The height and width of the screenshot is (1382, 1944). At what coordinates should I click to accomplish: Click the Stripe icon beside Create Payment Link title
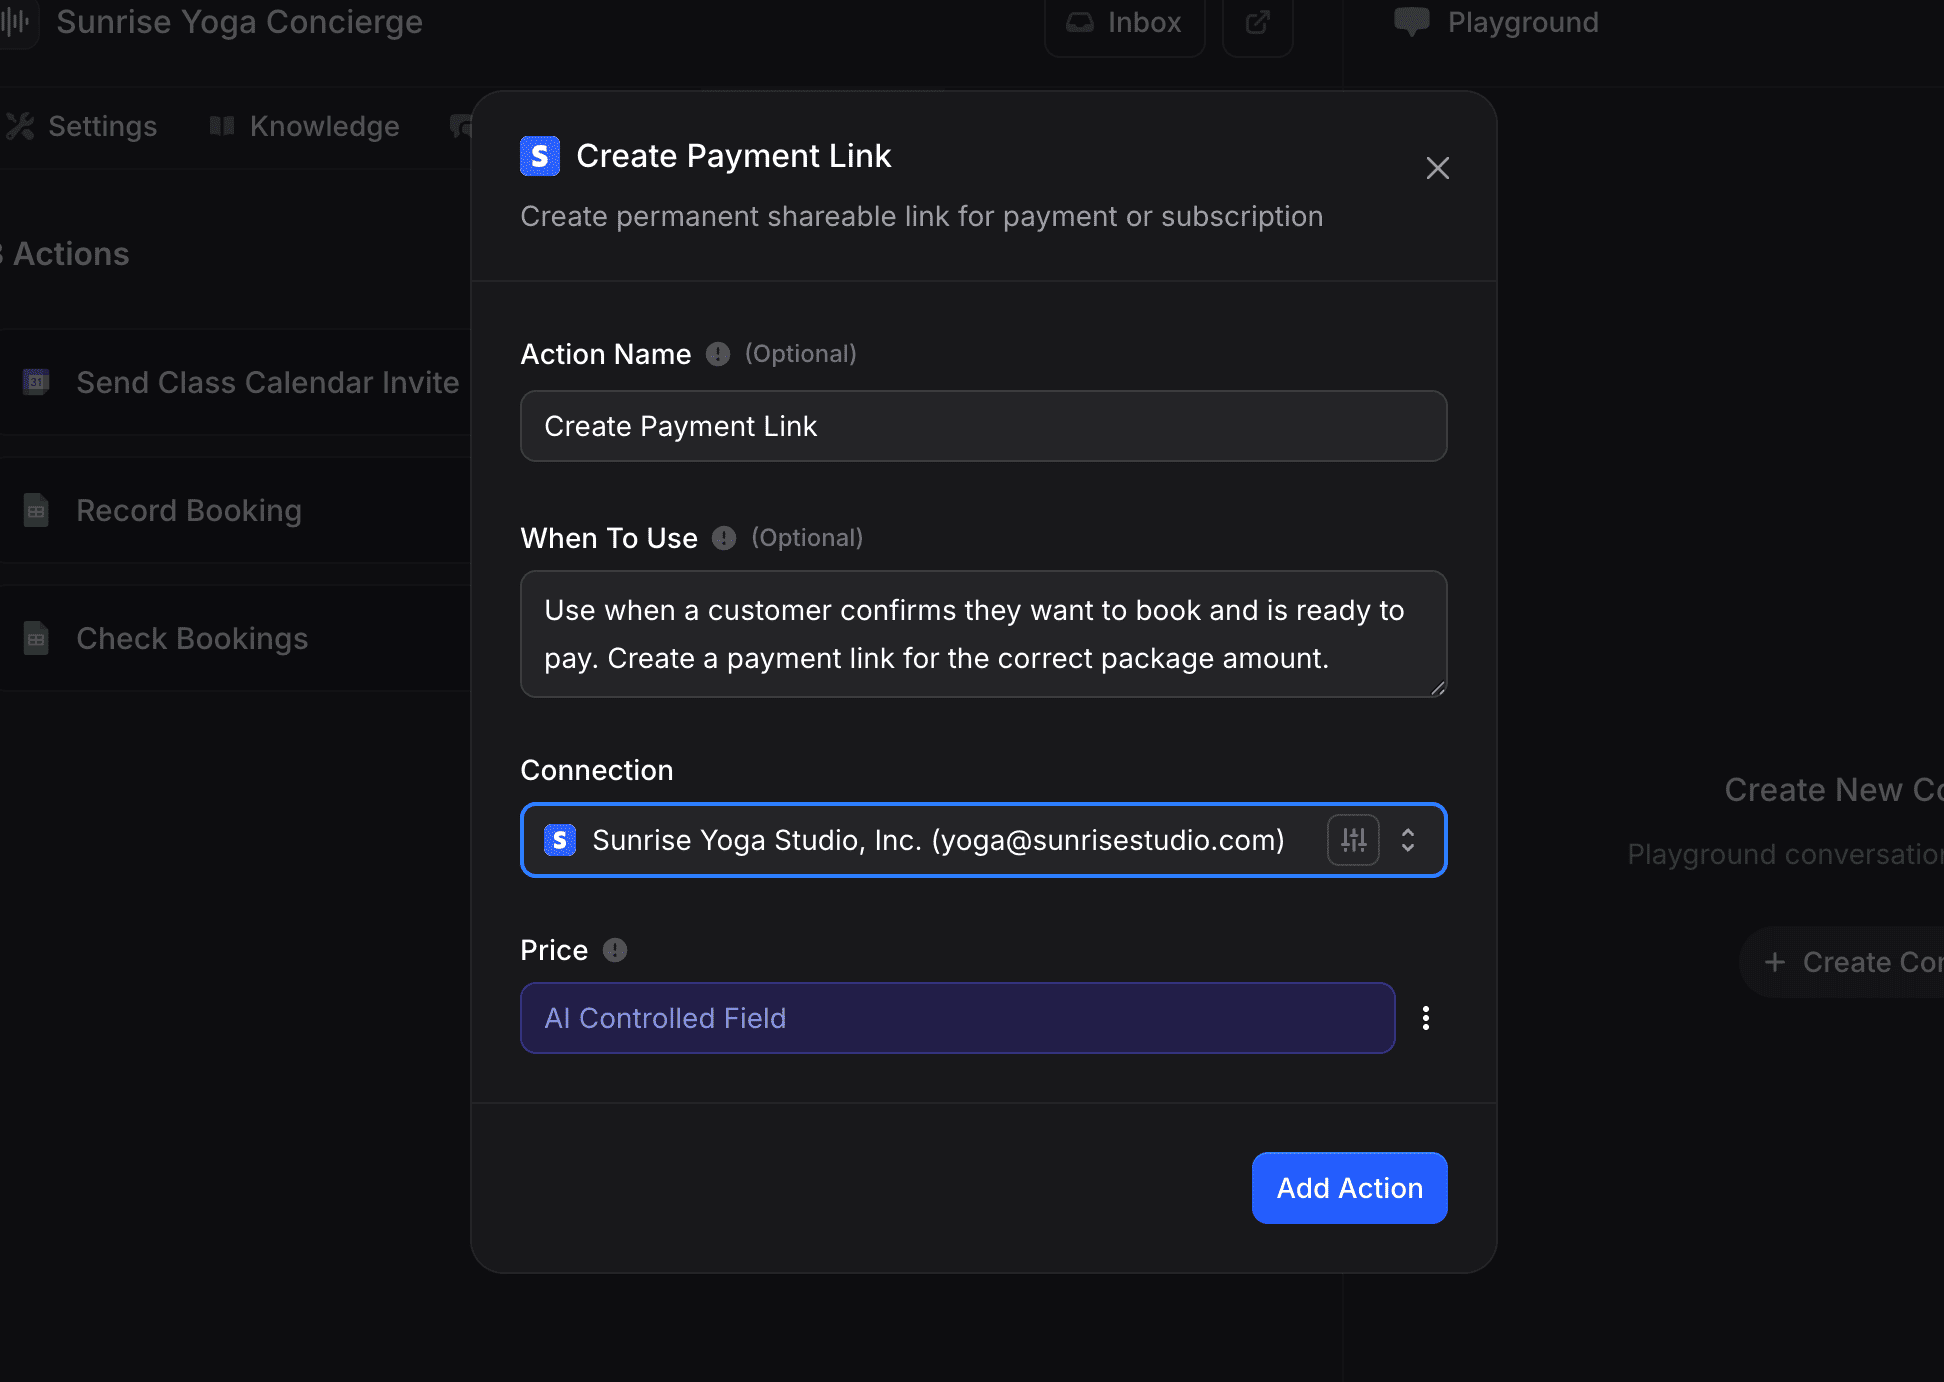pos(539,156)
